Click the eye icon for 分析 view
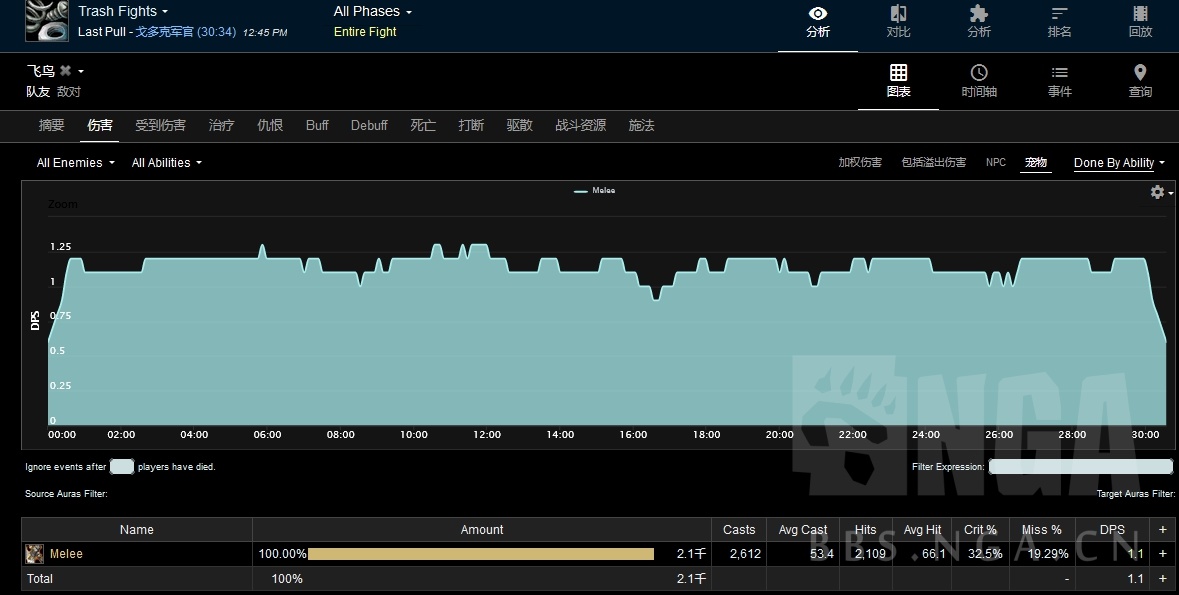This screenshot has height=595, width=1179. [817, 14]
